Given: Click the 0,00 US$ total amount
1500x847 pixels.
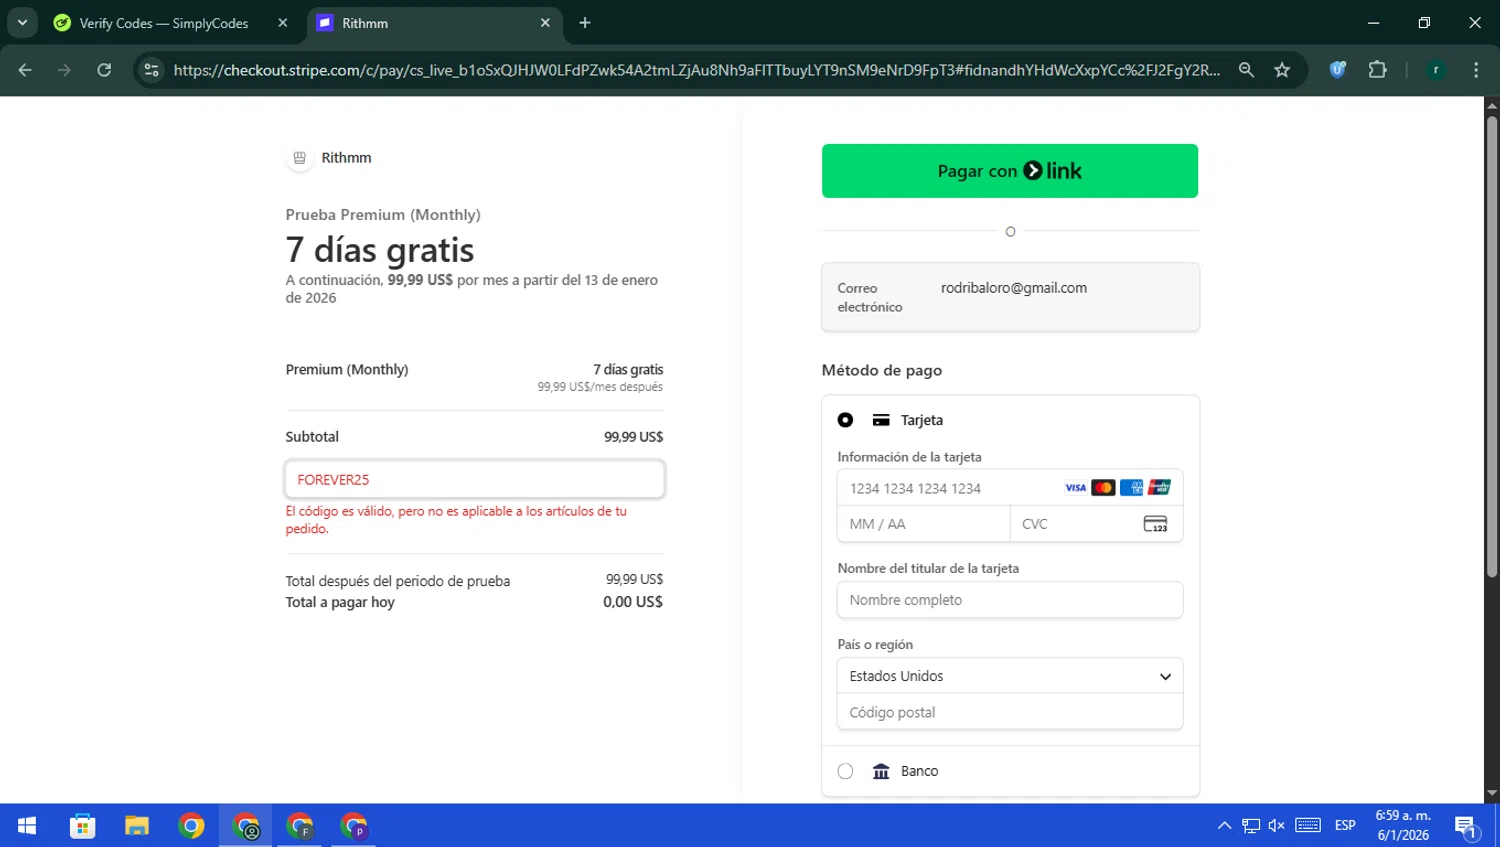Looking at the screenshot, I should [x=633, y=602].
